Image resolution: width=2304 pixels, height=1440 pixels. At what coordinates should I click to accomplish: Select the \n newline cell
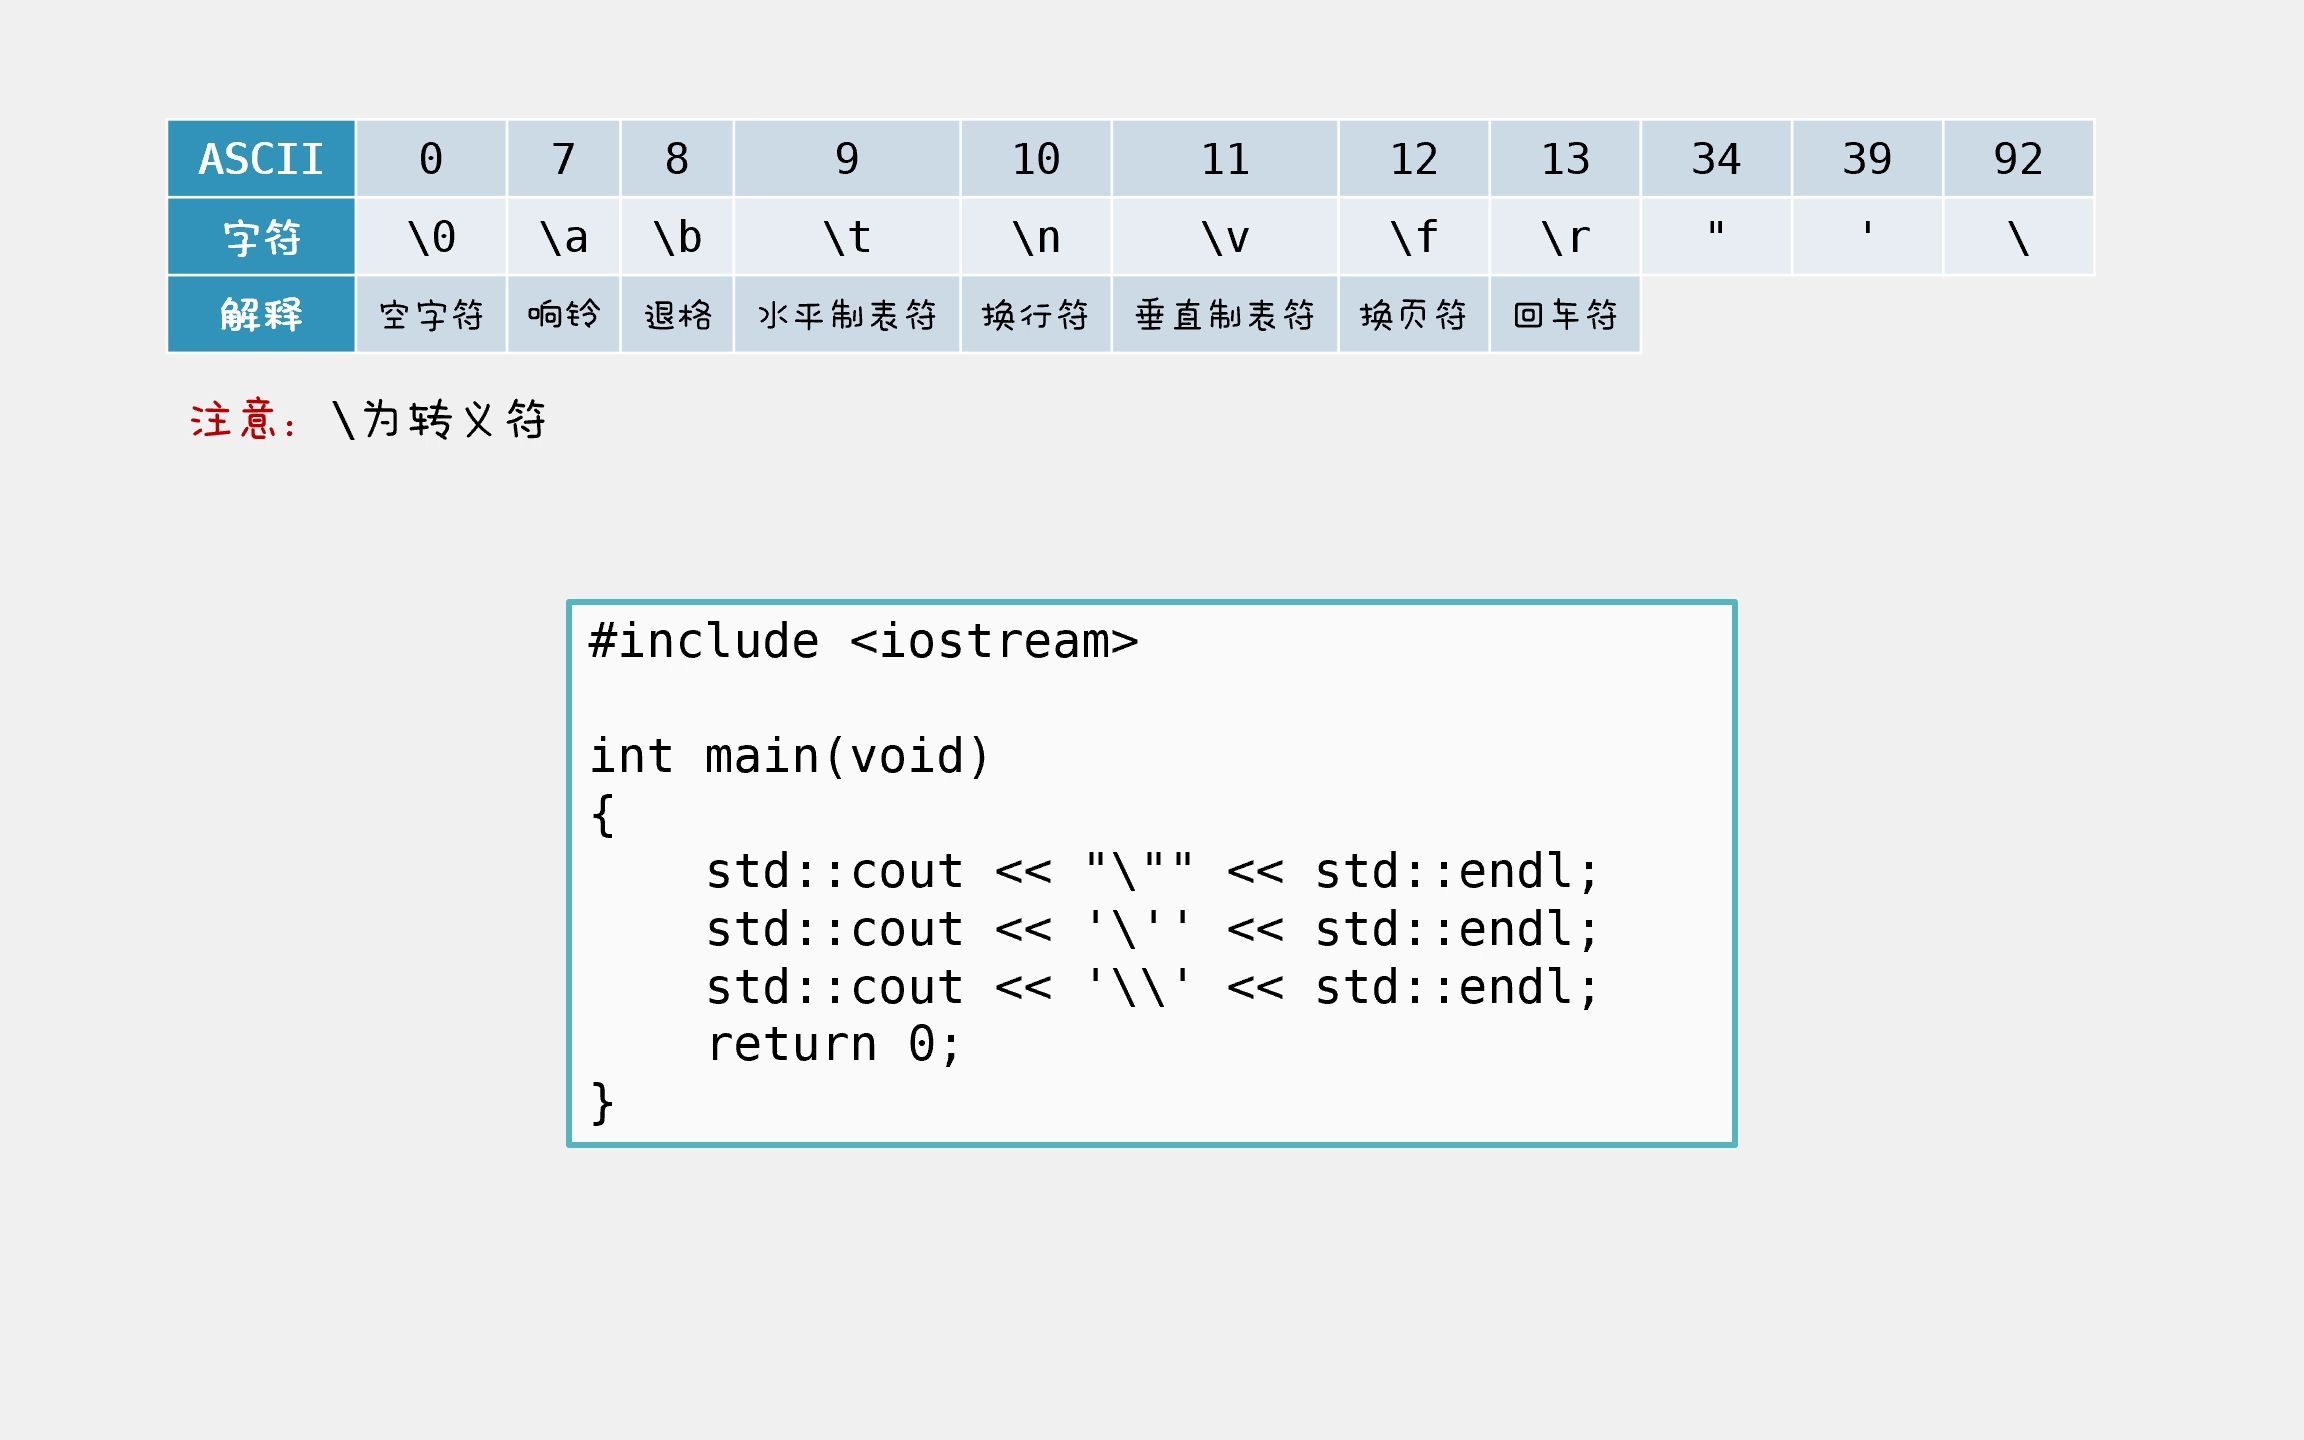click(1036, 237)
